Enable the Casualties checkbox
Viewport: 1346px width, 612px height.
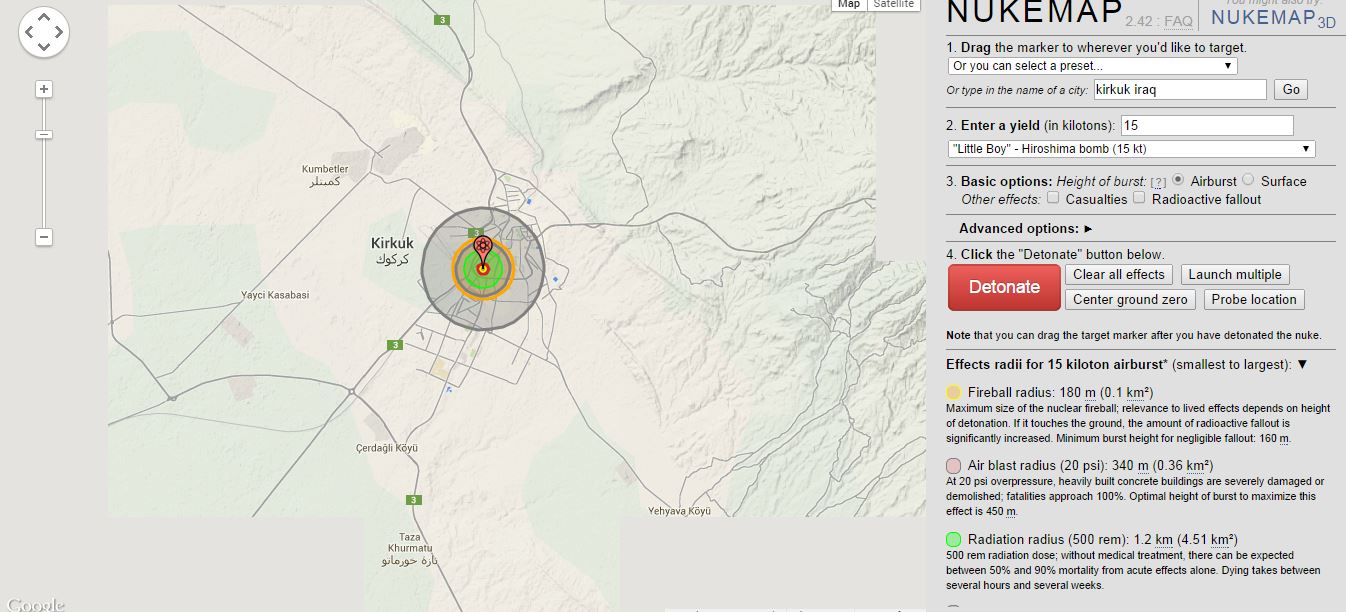(1053, 198)
